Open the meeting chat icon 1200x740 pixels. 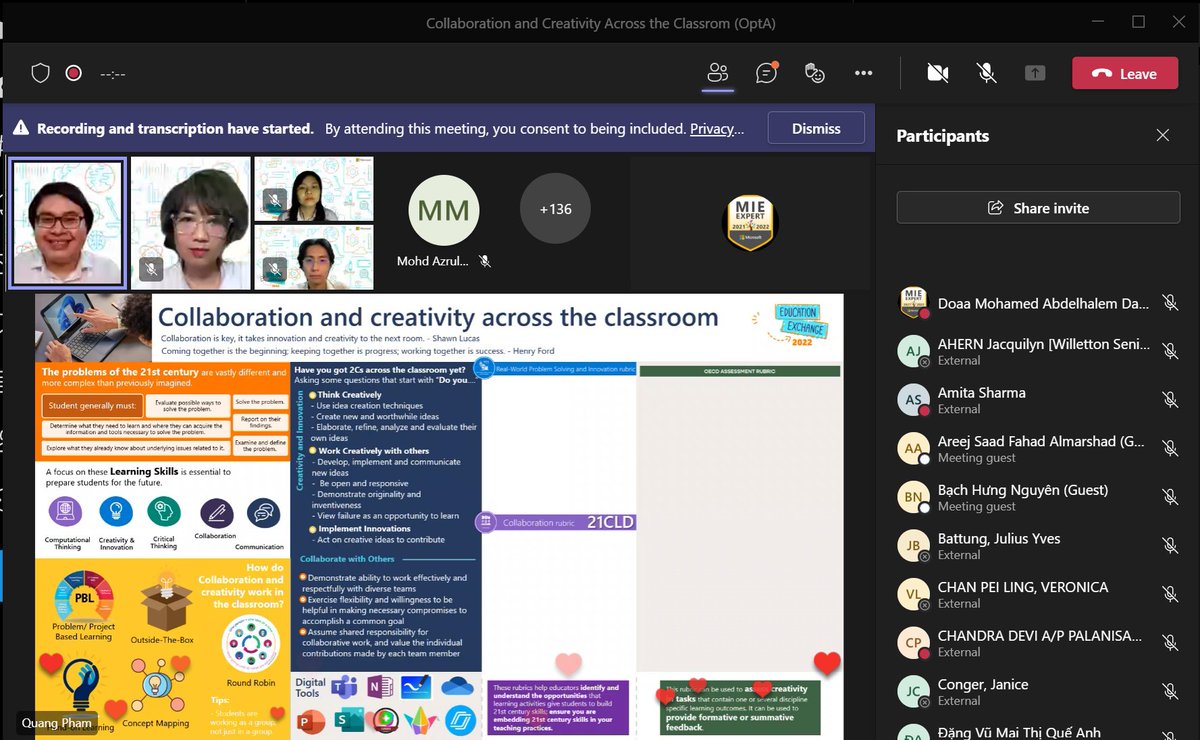767,73
